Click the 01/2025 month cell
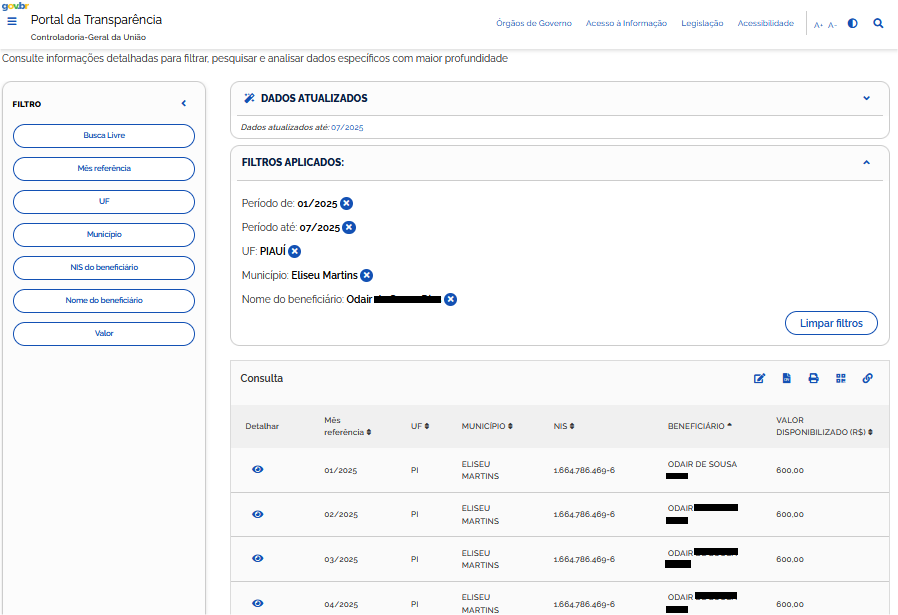898x615 pixels. (340, 471)
